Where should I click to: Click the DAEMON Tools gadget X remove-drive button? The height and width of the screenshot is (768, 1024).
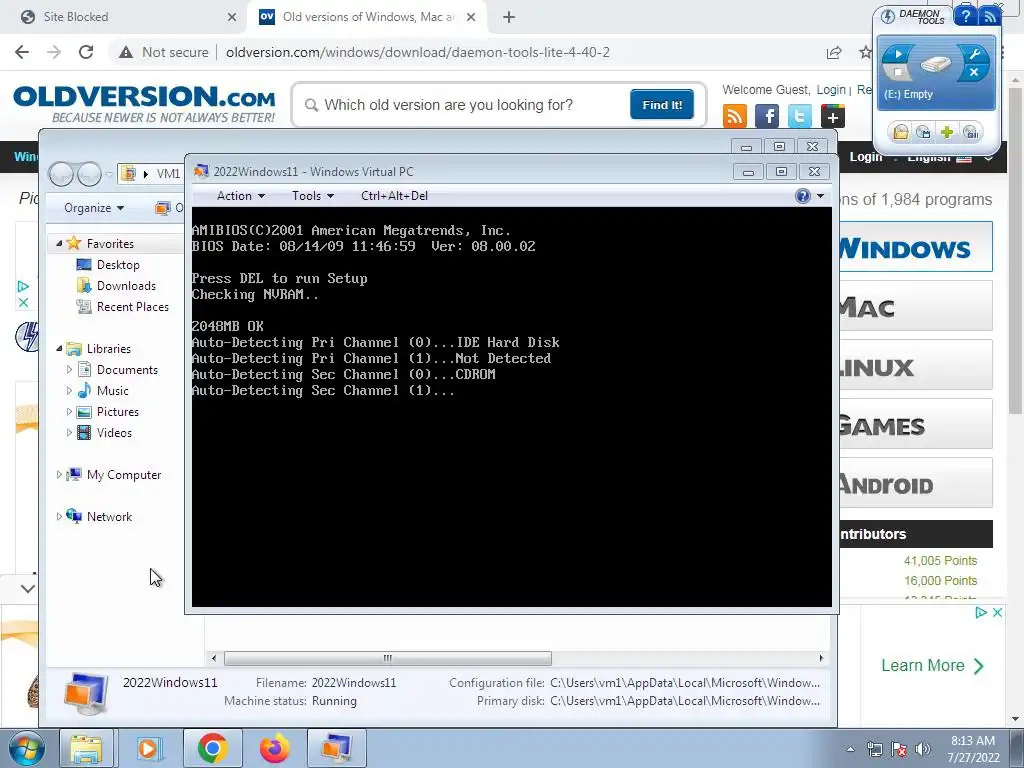click(x=974, y=72)
